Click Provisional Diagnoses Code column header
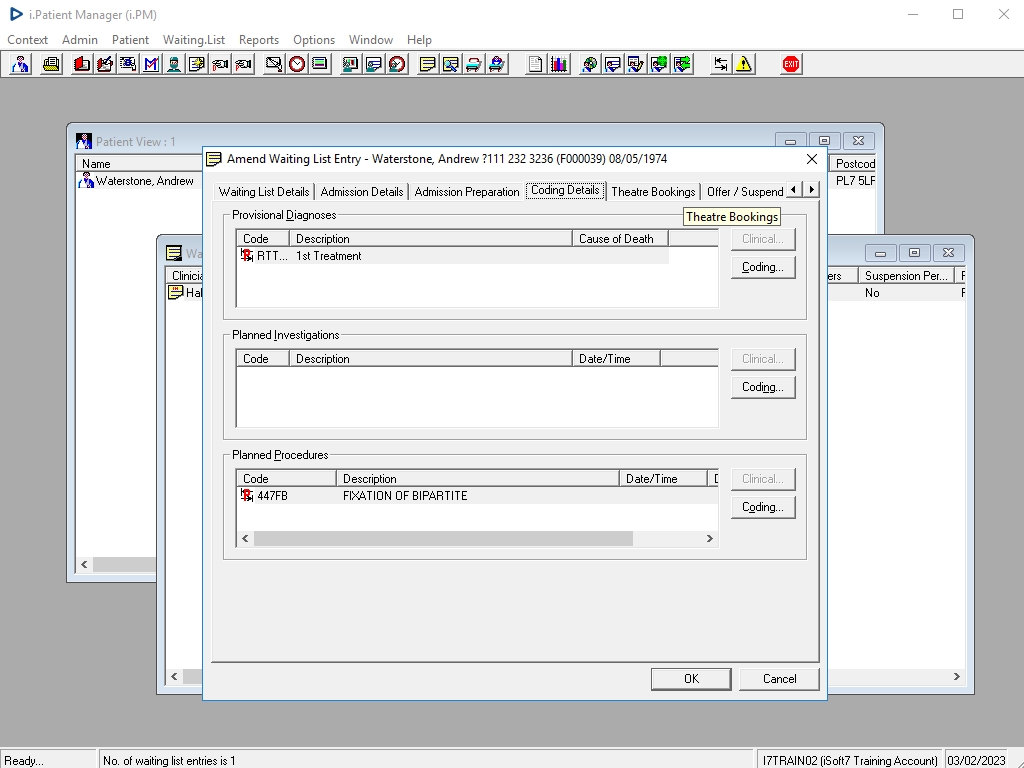This screenshot has height=768, width=1024. coord(263,239)
